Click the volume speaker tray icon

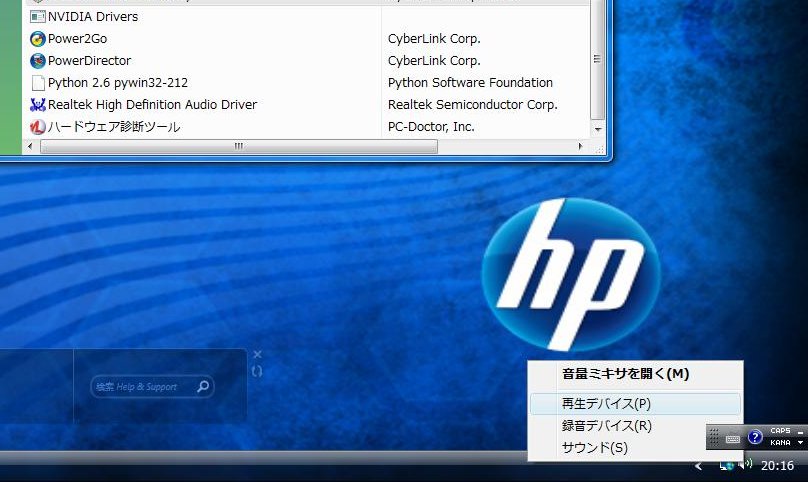coord(746,464)
